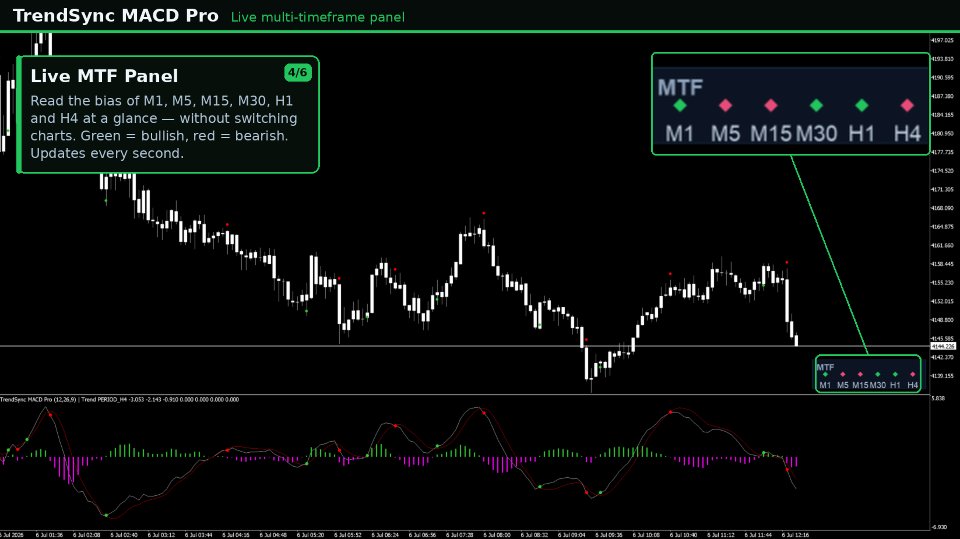Click the small H1 diamond in the chart's MTF panel
The width and height of the screenshot is (960, 539).
tap(895, 374)
